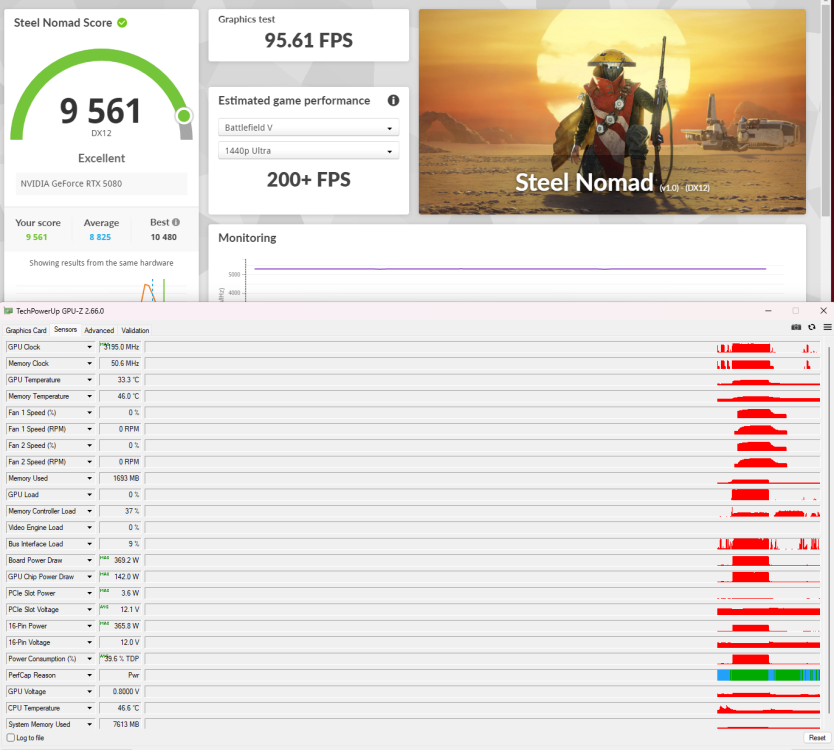Click Showing results from the same hardware
The image size is (834, 750).
101,263
